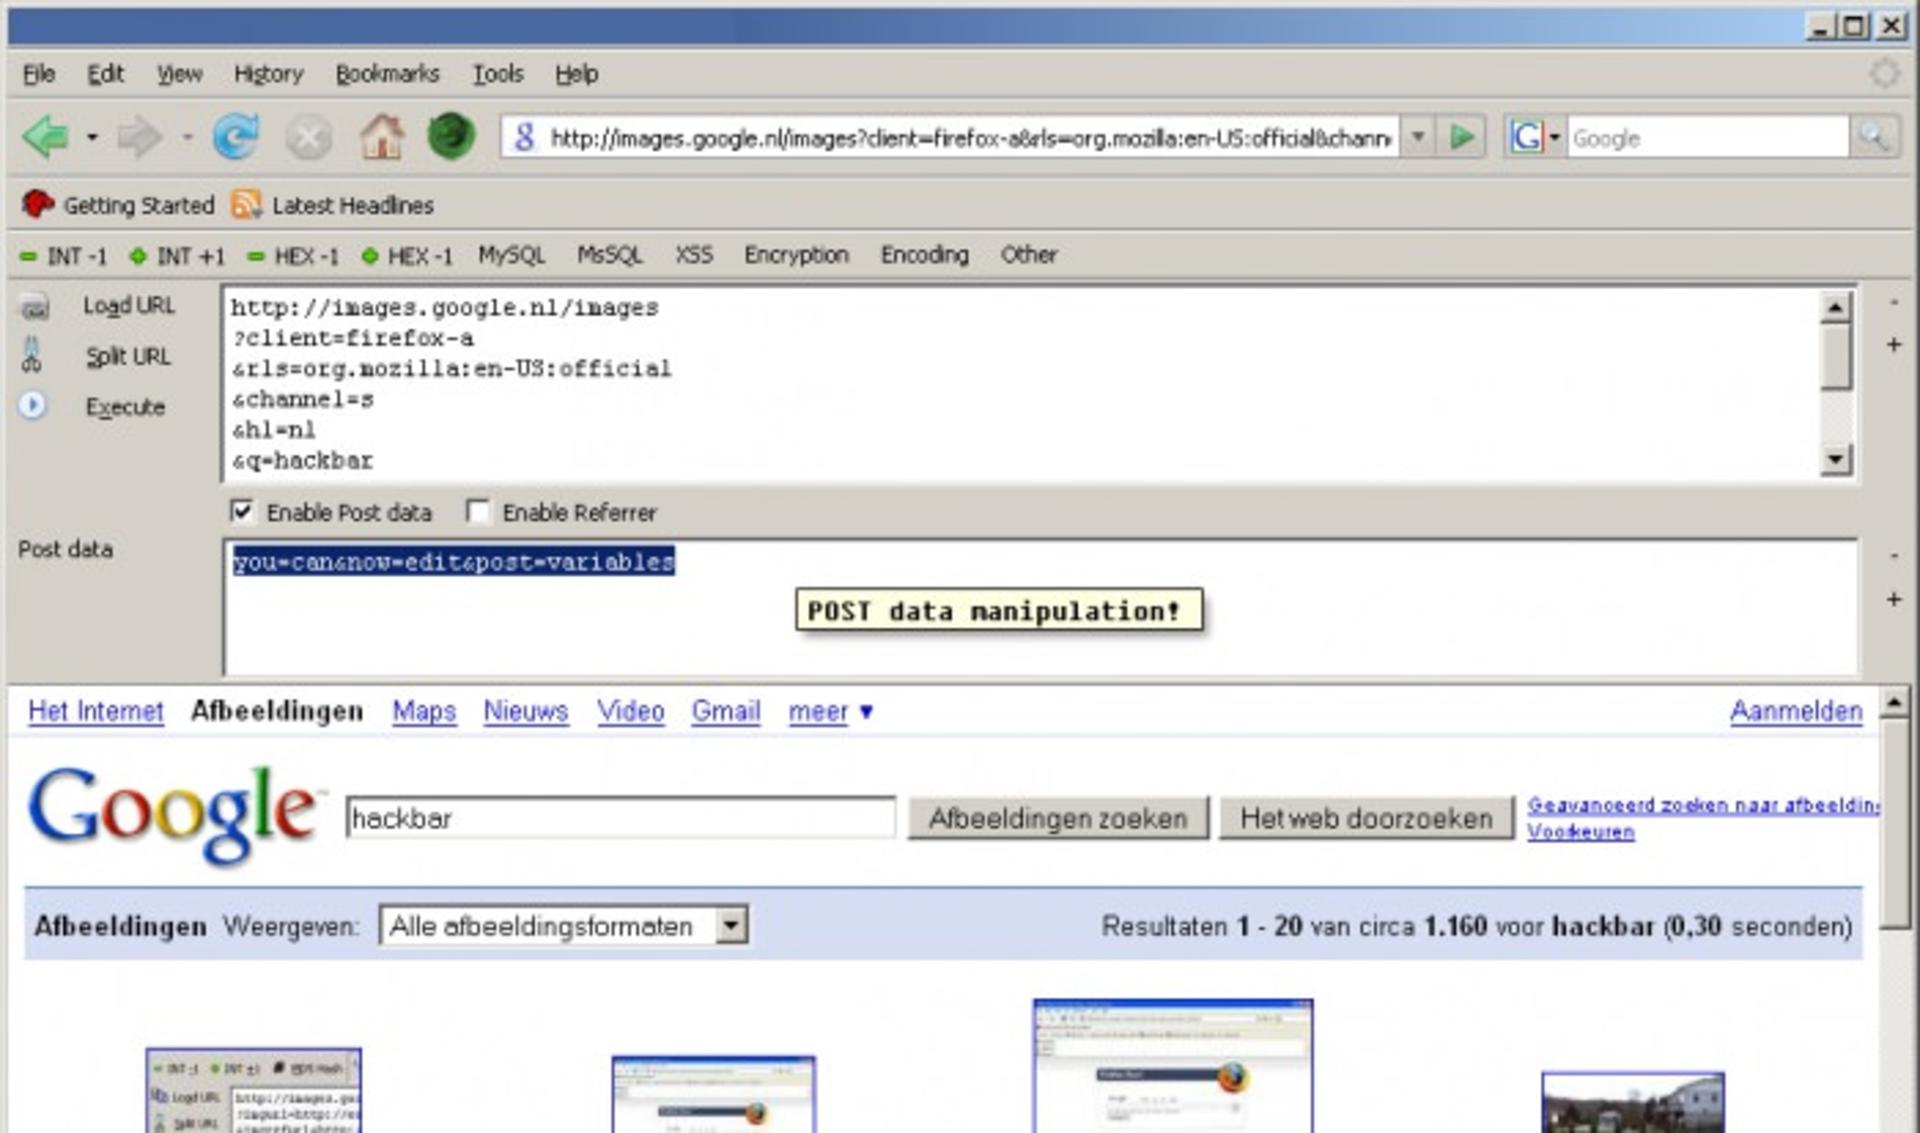Click HEX -1 with the minus icon
The image size is (1920, 1133).
(293, 256)
